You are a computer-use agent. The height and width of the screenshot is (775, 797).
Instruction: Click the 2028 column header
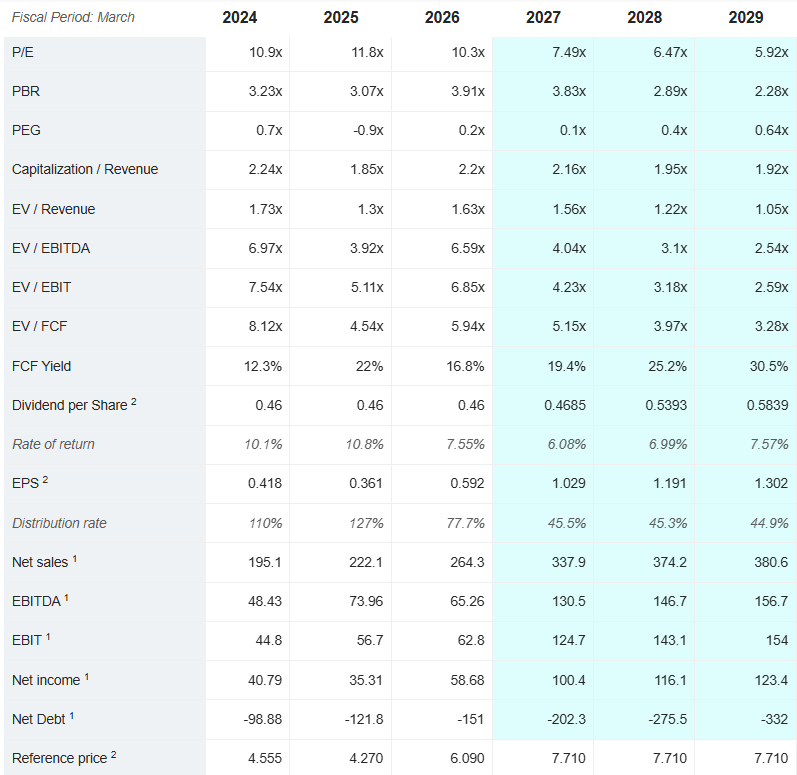[644, 17]
